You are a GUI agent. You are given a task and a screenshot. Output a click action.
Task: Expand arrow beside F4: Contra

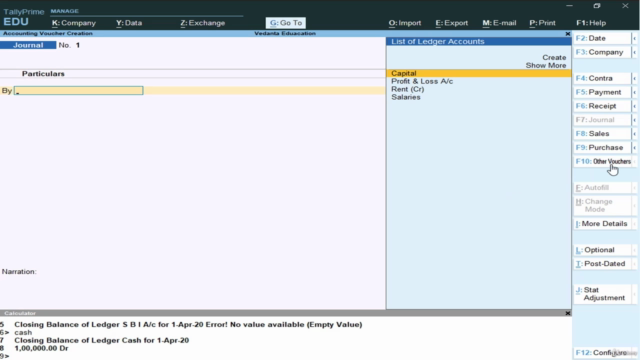(x=635, y=78)
